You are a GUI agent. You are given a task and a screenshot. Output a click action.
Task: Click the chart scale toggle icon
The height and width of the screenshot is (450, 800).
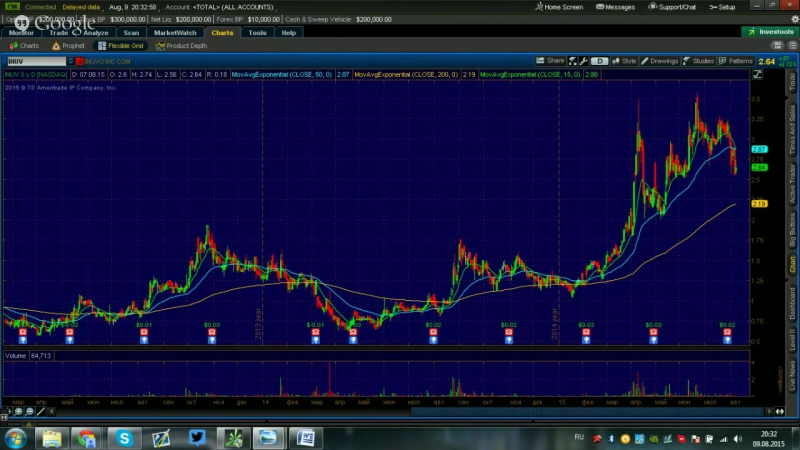pyautogui.click(x=757, y=74)
